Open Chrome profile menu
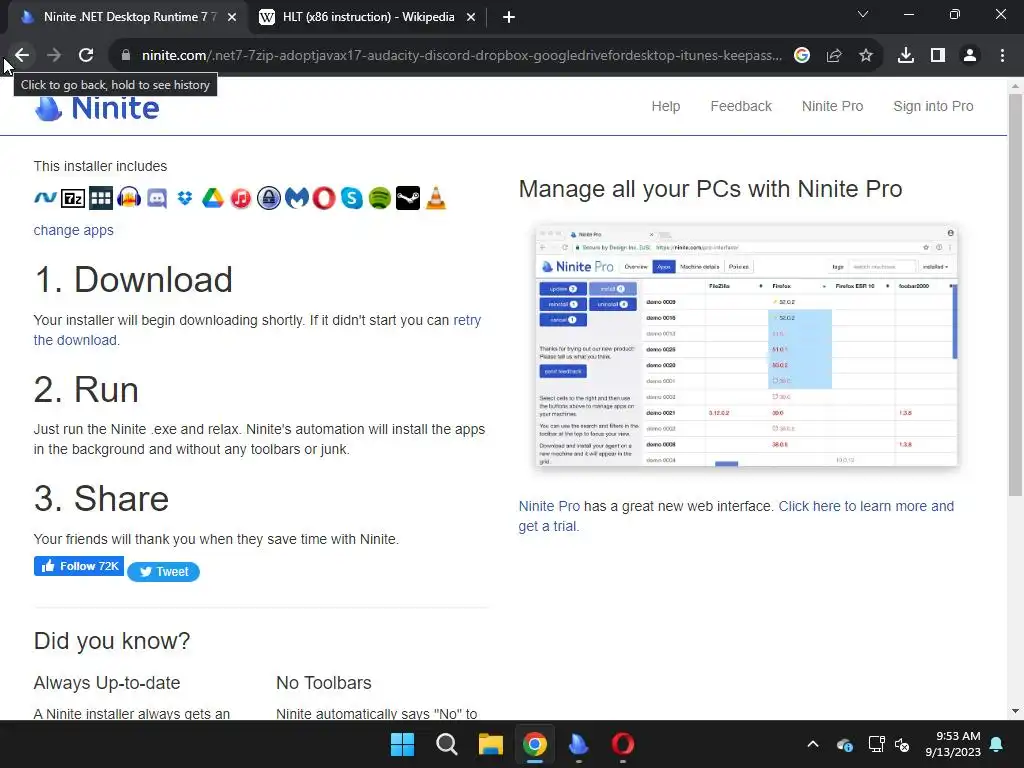Viewport: 1024px width, 768px height. (x=970, y=56)
